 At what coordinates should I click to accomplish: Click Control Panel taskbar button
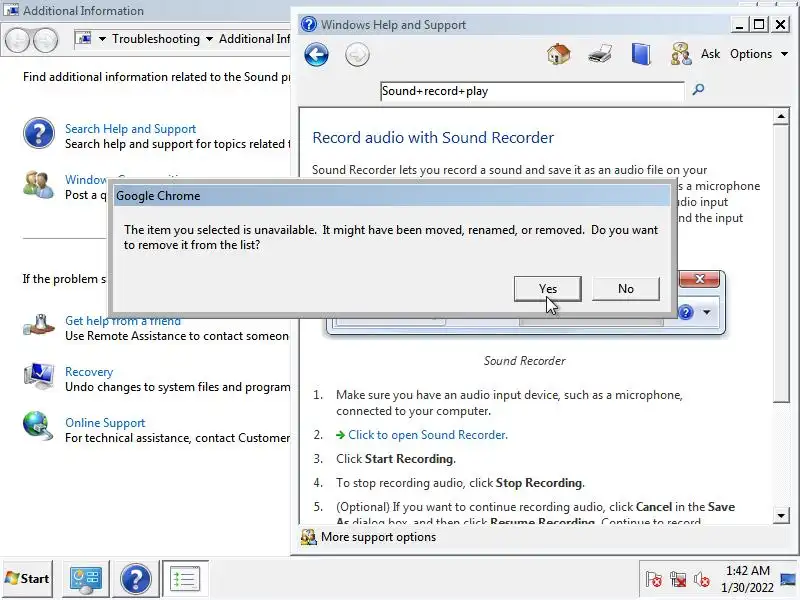[86, 579]
